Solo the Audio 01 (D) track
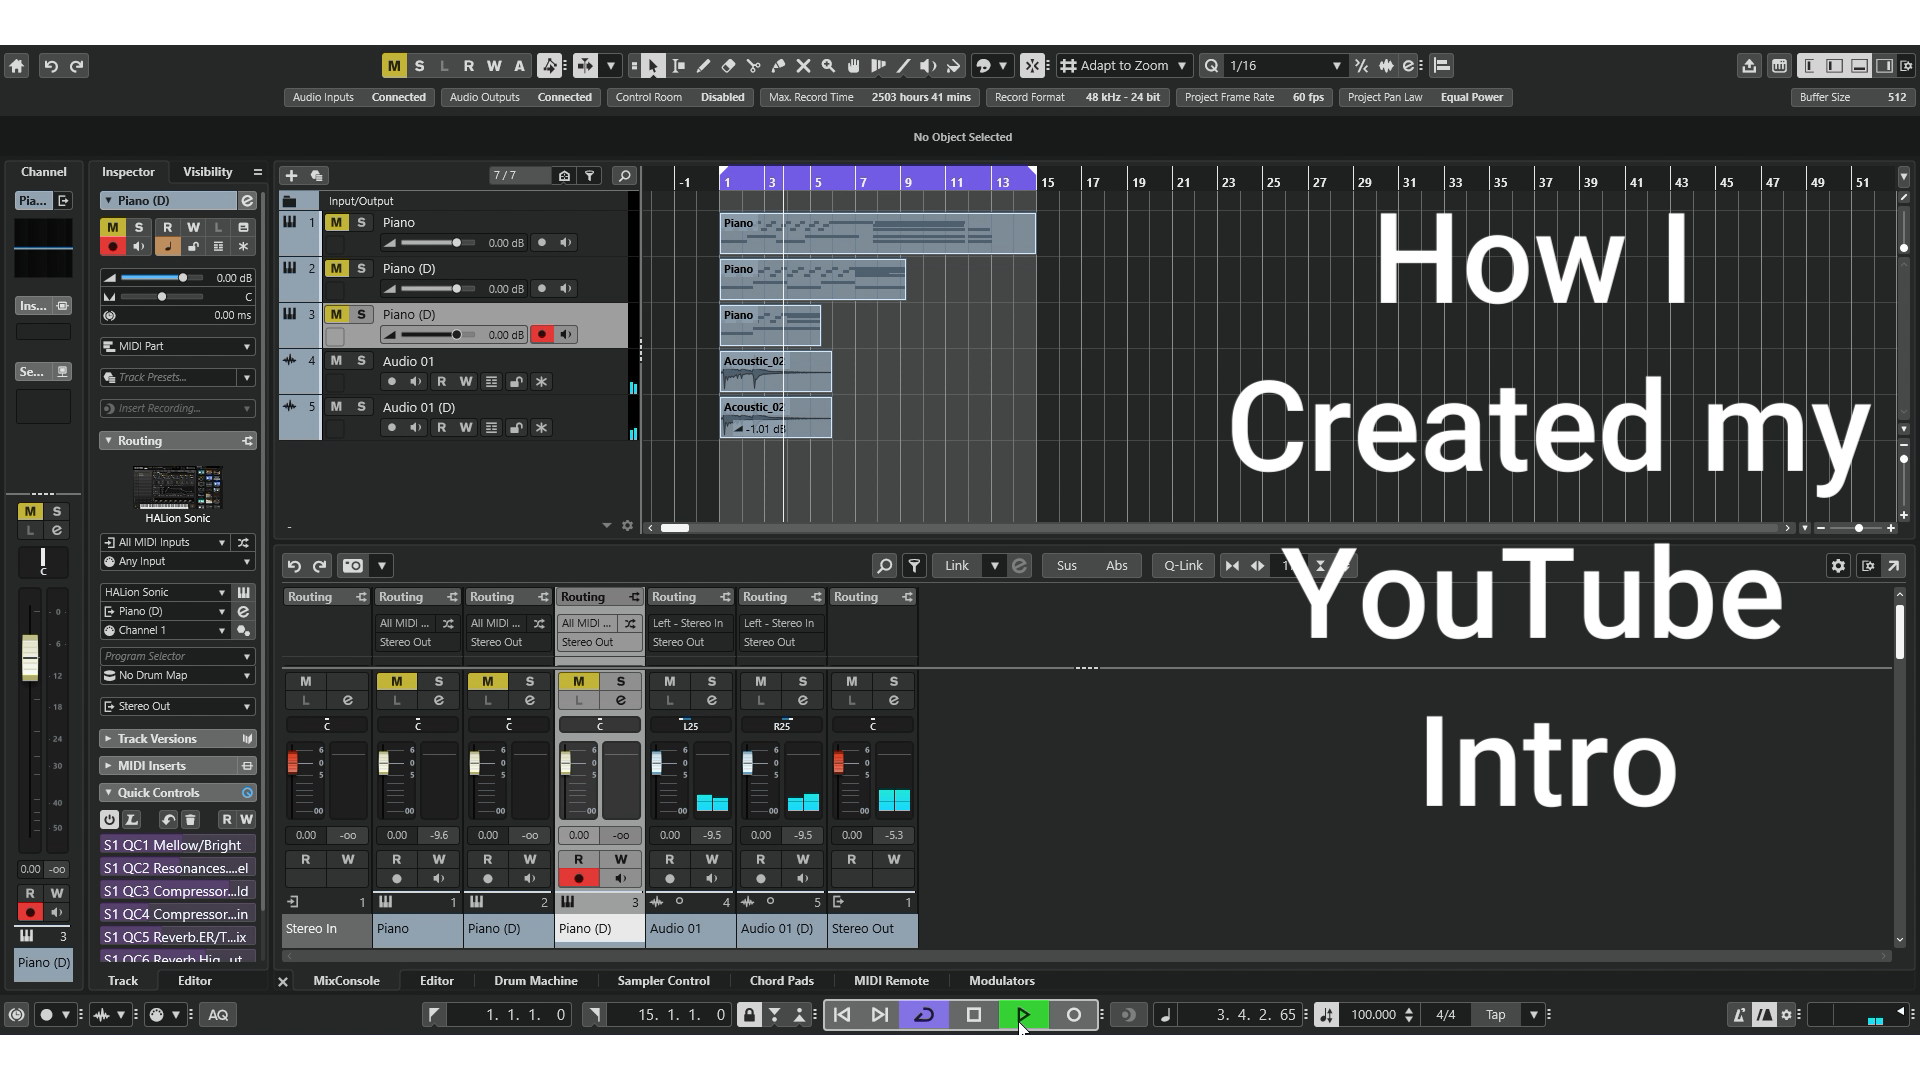Image resolution: width=1920 pixels, height=1080 pixels. 361,406
